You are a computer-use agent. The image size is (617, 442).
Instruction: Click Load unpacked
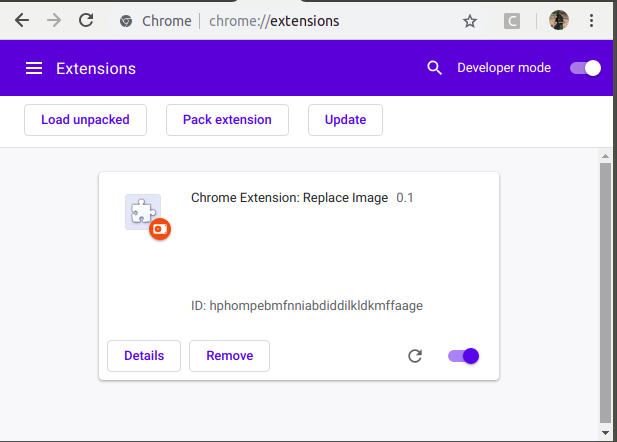[85, 120]
